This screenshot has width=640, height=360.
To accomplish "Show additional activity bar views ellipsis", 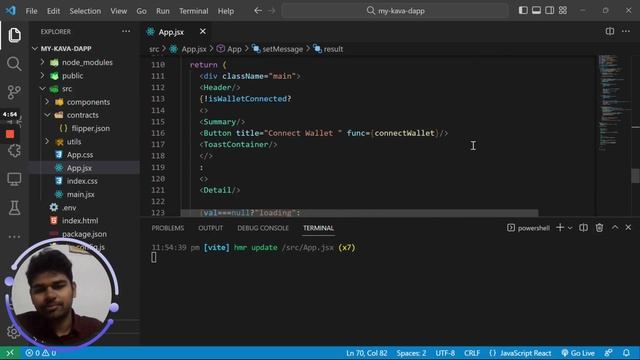I will pyautogui.click(x=14, y=236).
